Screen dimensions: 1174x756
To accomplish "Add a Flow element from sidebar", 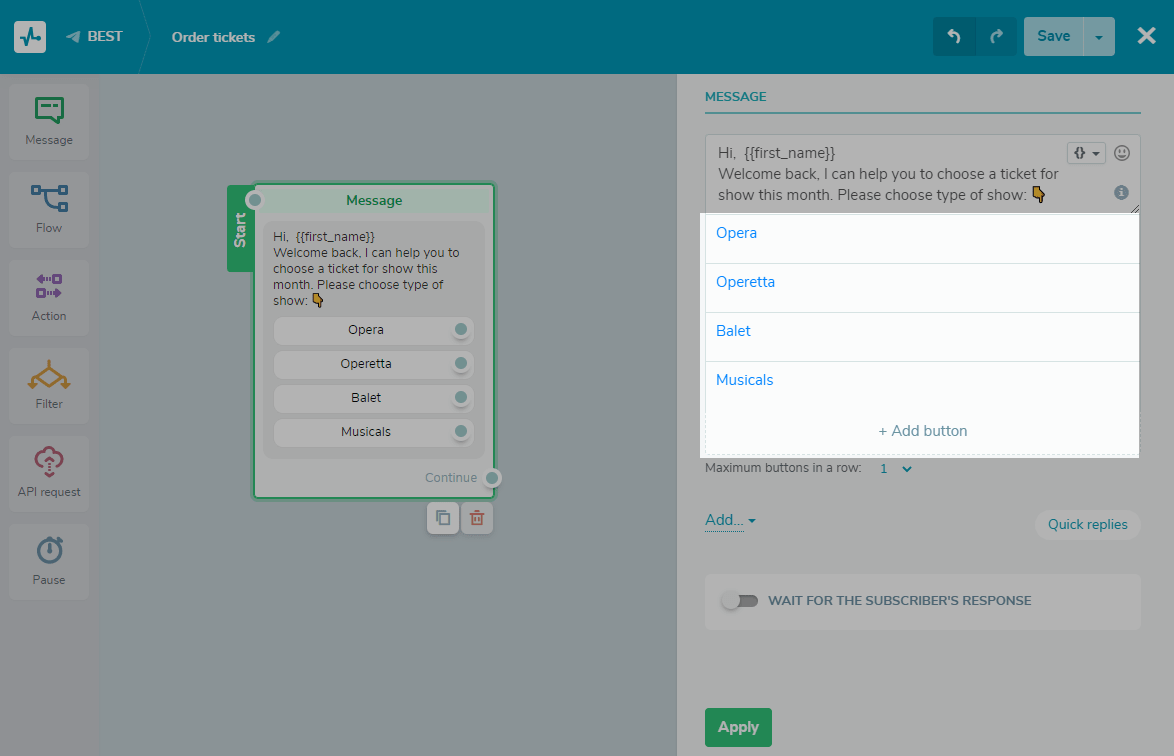I will 49,209.
